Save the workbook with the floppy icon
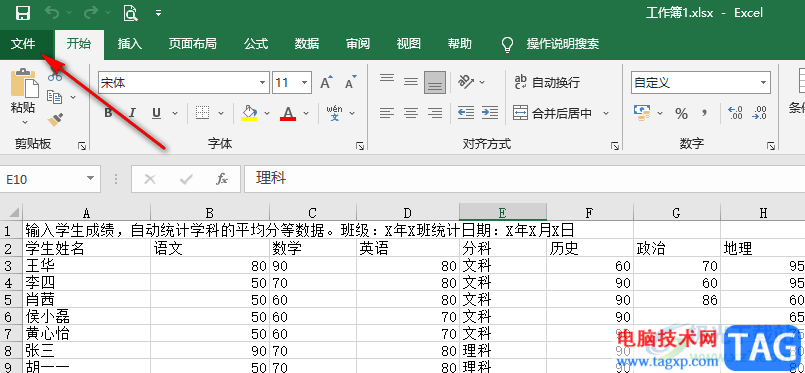Image resolution: width=805 pixels, height=373 pixels. pos(23,13)
